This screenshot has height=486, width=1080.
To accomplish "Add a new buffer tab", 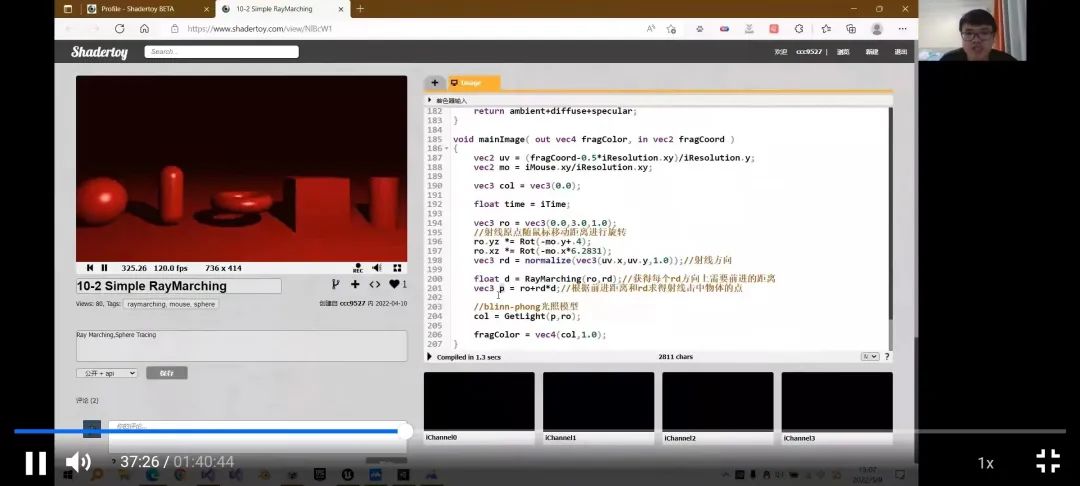I will click(435, 83).
